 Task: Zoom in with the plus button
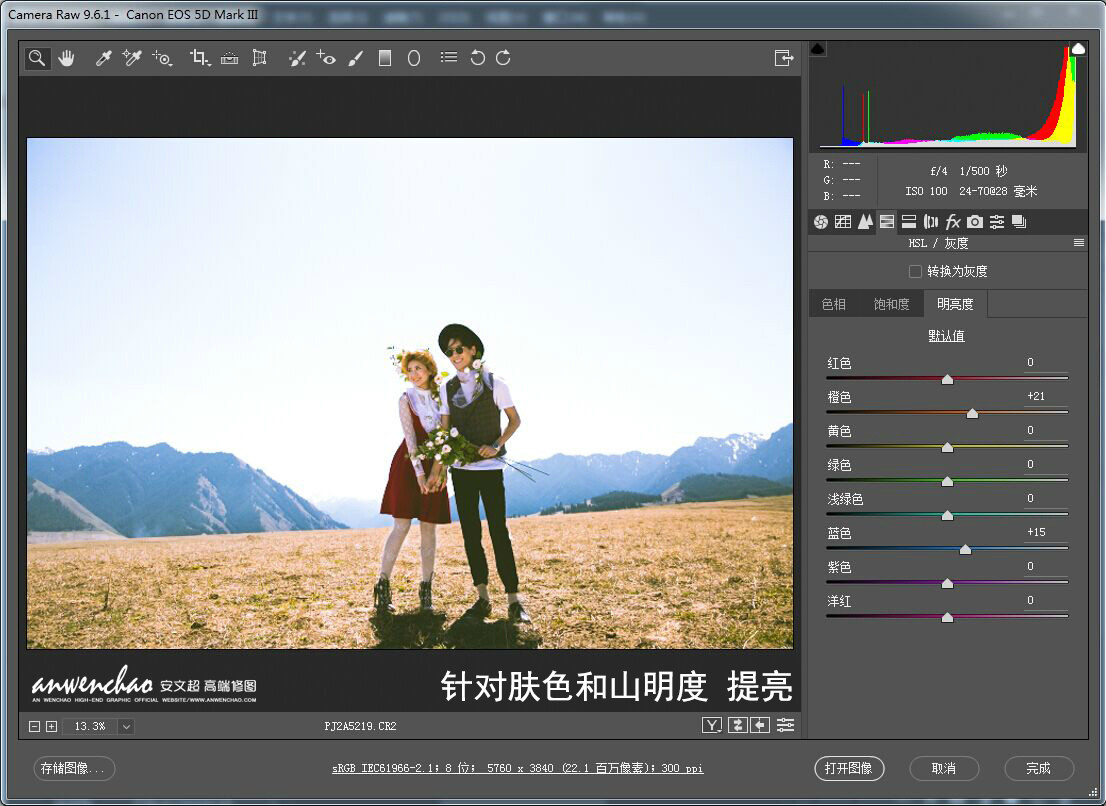point(51,726)
